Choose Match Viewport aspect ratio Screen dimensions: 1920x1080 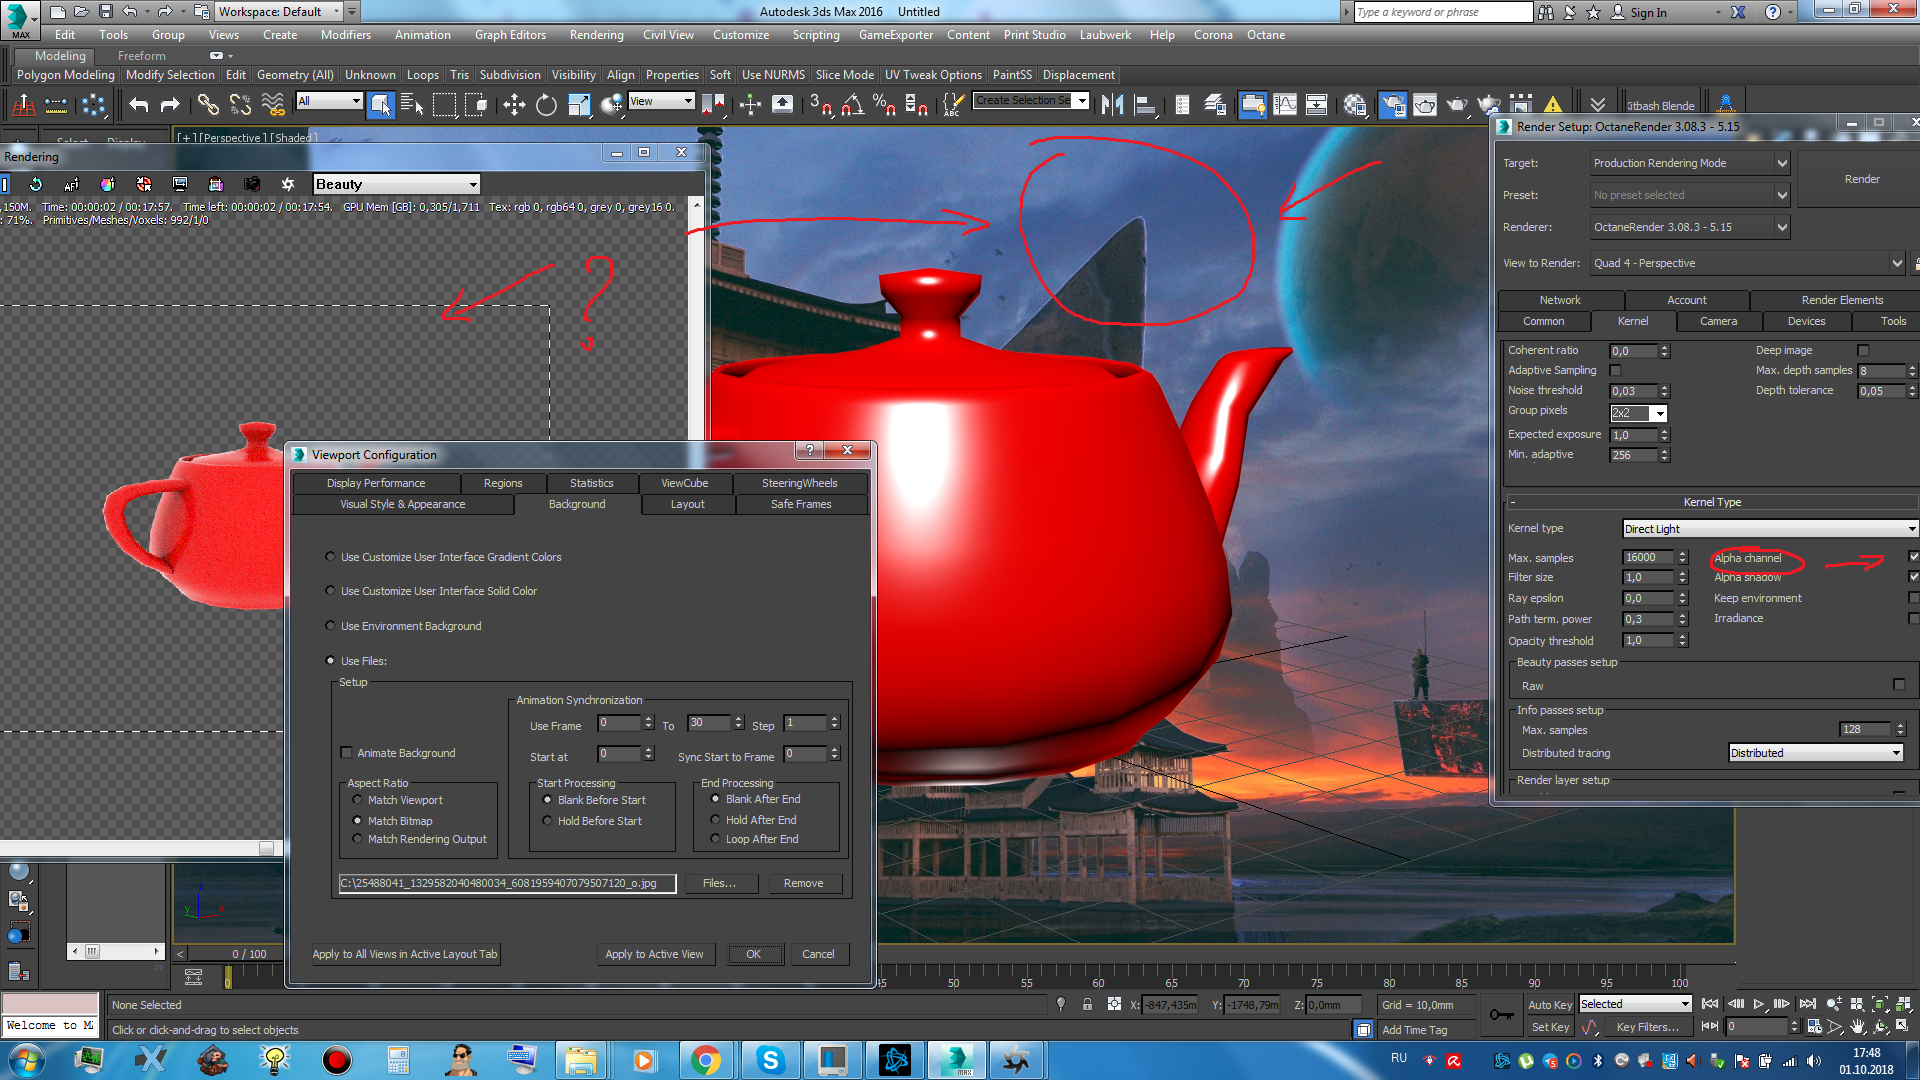[358, 800]
